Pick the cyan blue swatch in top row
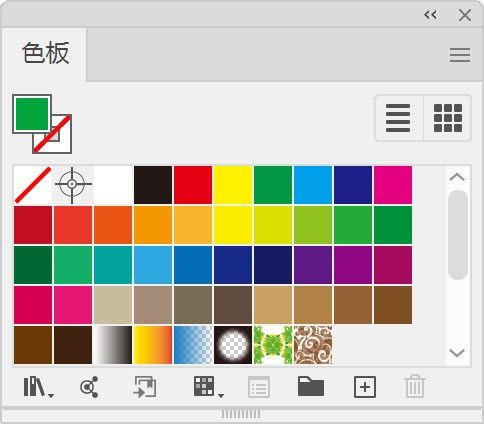Viewport: 484px width, 424px height. coord(313,185)
